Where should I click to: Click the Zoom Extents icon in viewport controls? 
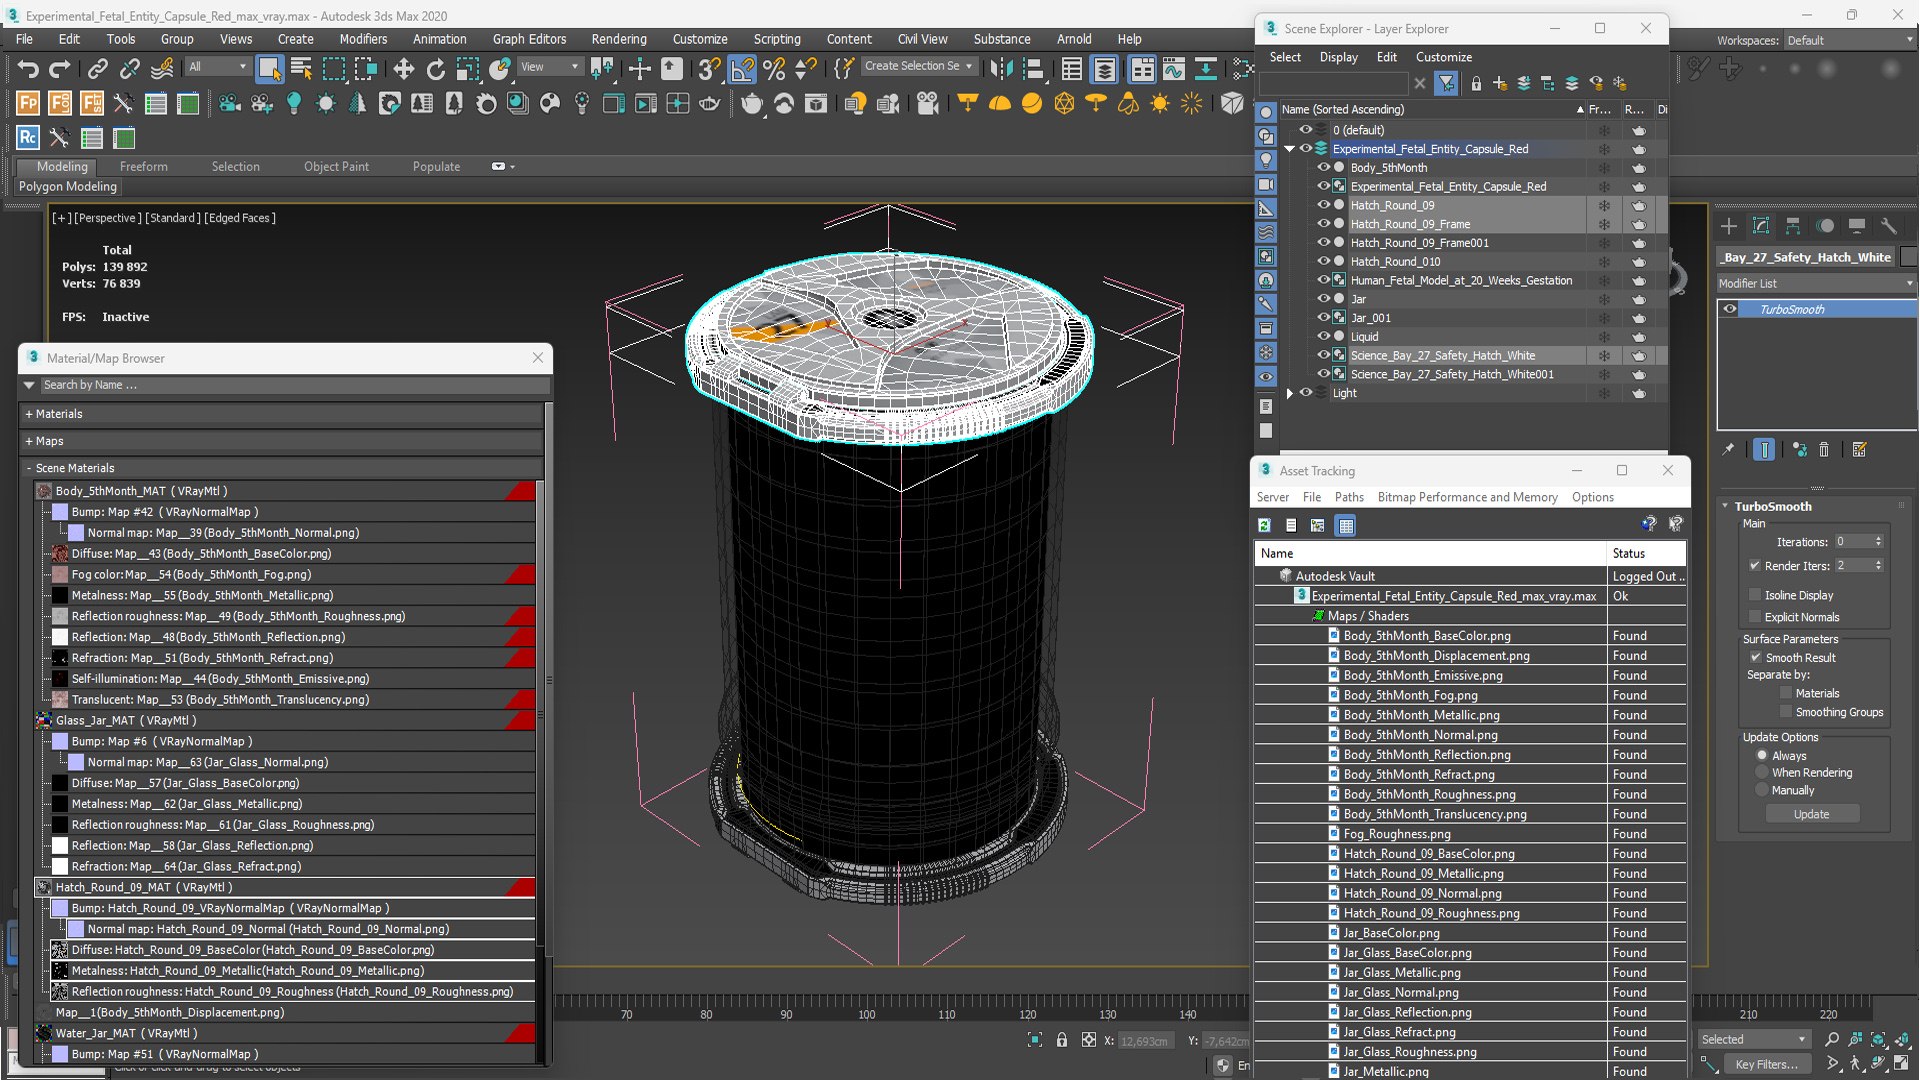pyautogui.click(x=1878, y=1040)
